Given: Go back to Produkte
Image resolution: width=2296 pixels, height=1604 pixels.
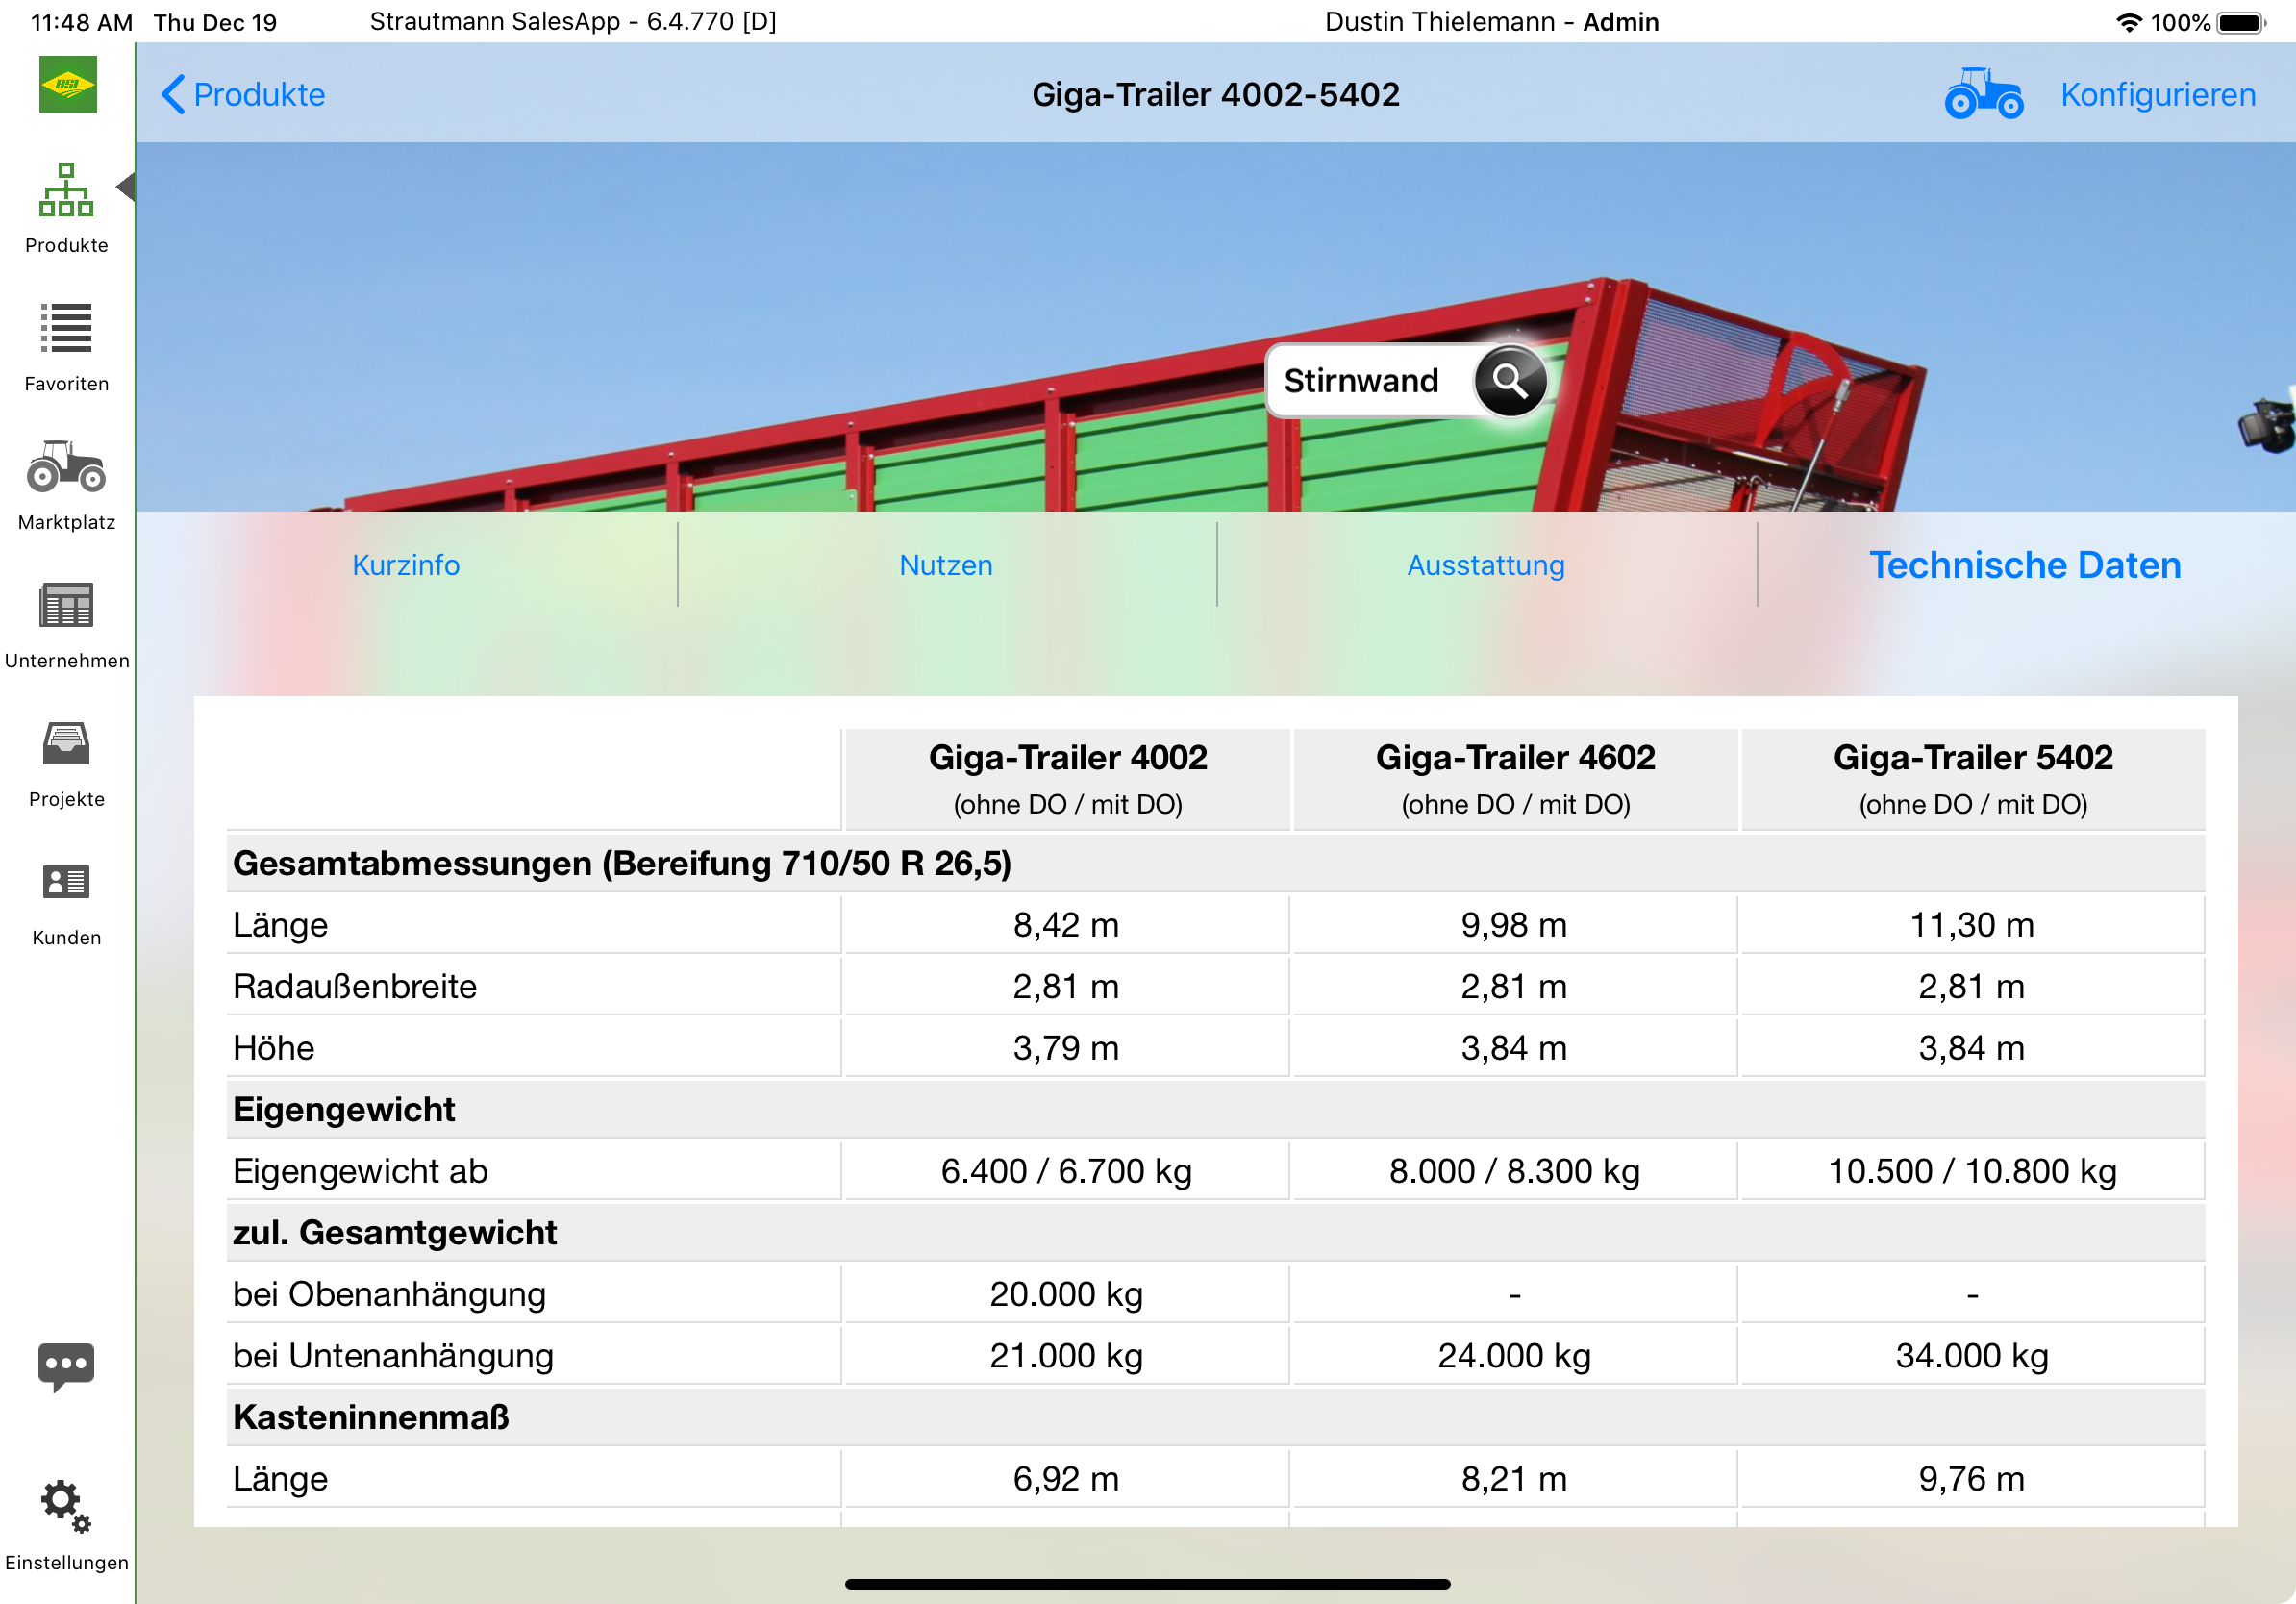Looking at the screenshot, I should coord(243,94).
